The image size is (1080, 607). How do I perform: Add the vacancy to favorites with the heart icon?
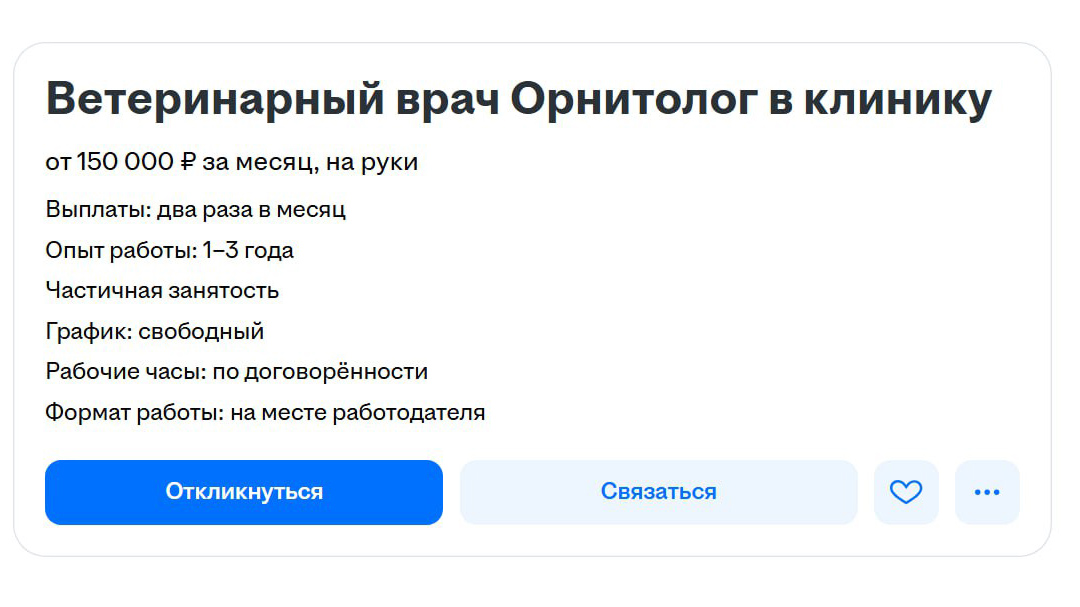click(906, 492)
